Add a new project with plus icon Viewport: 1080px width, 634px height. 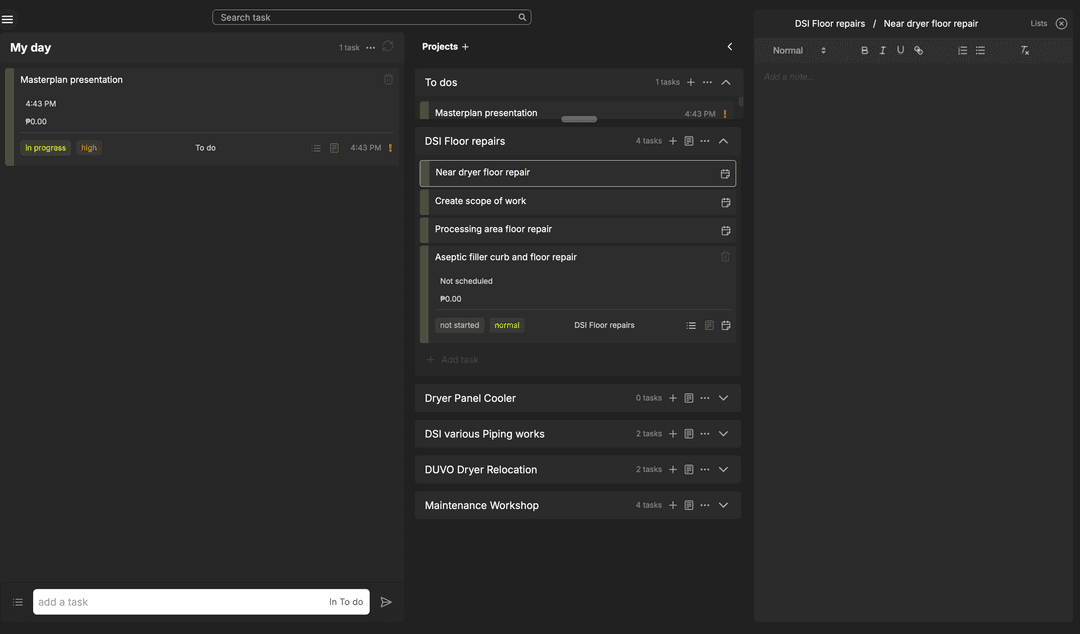[x=465, y=47]
